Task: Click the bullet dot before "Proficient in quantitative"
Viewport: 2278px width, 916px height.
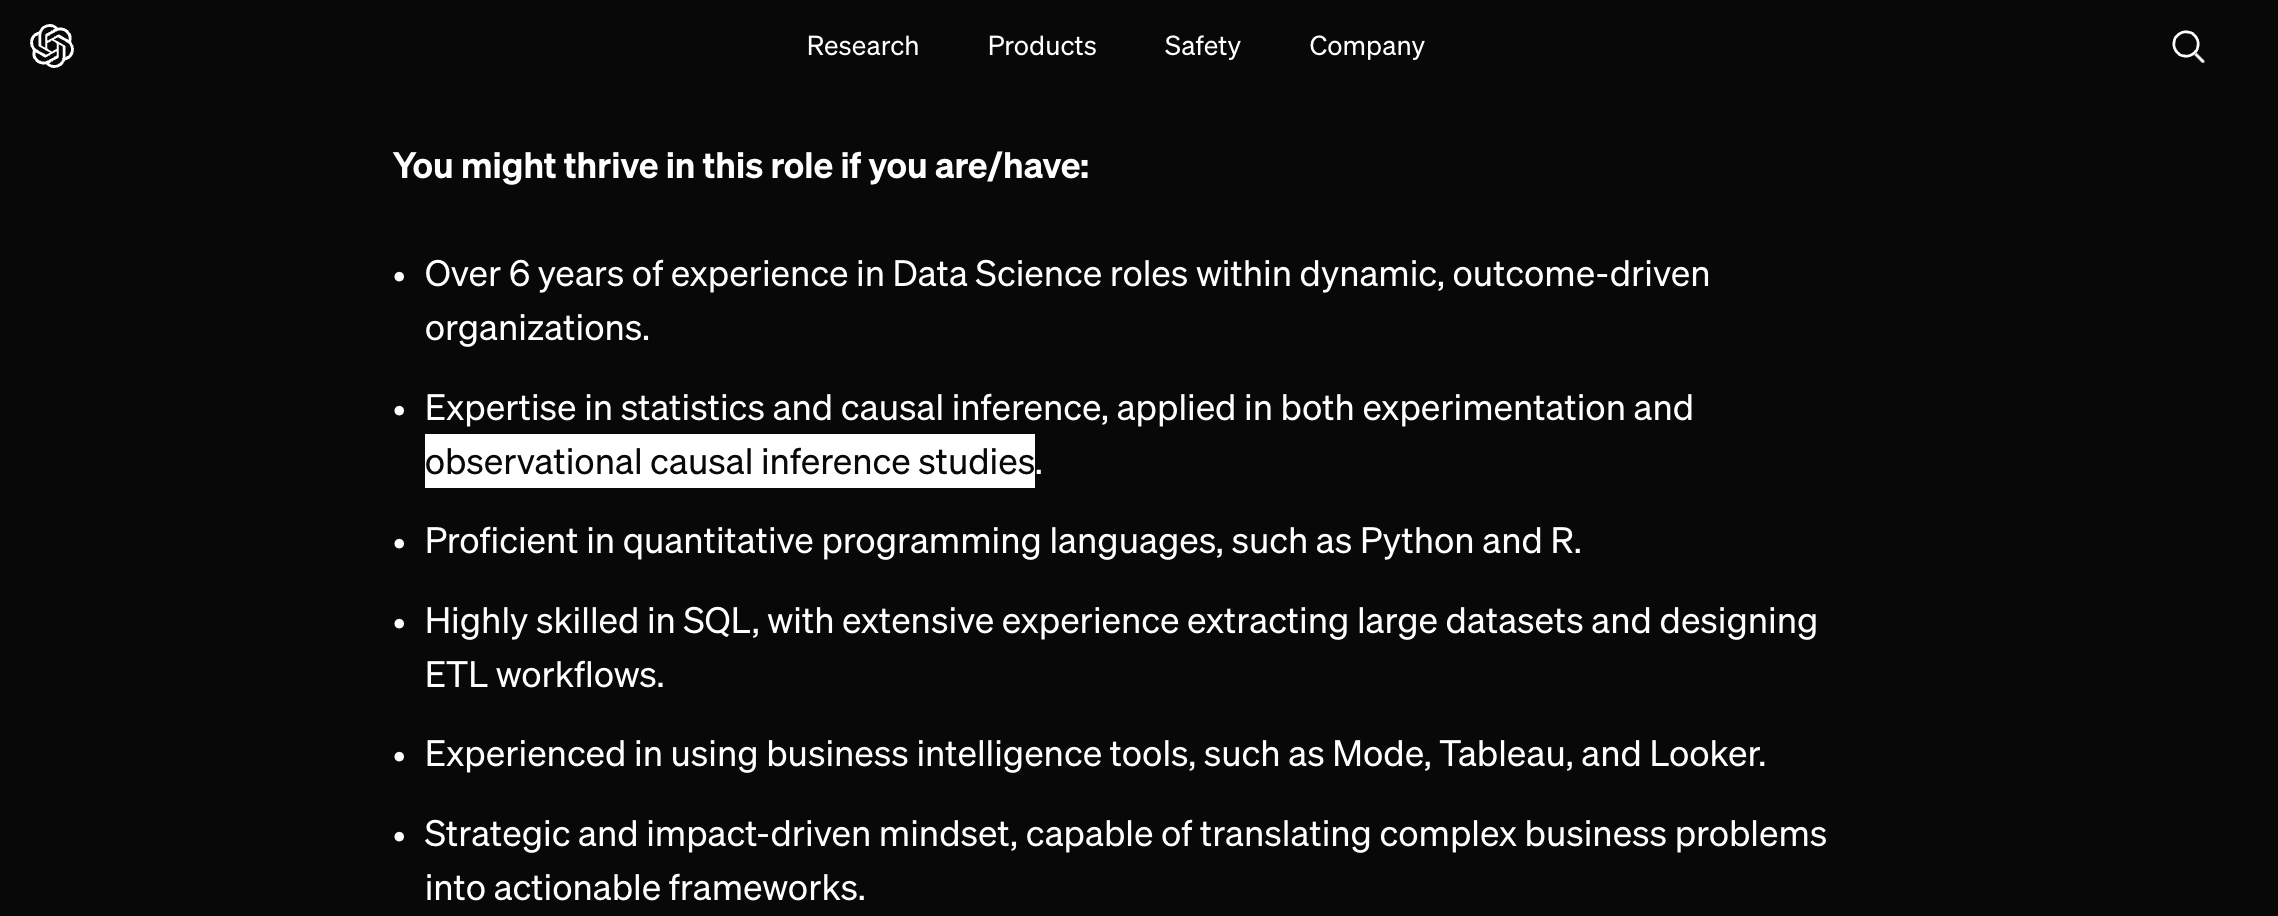Action: tap(400, 543)
